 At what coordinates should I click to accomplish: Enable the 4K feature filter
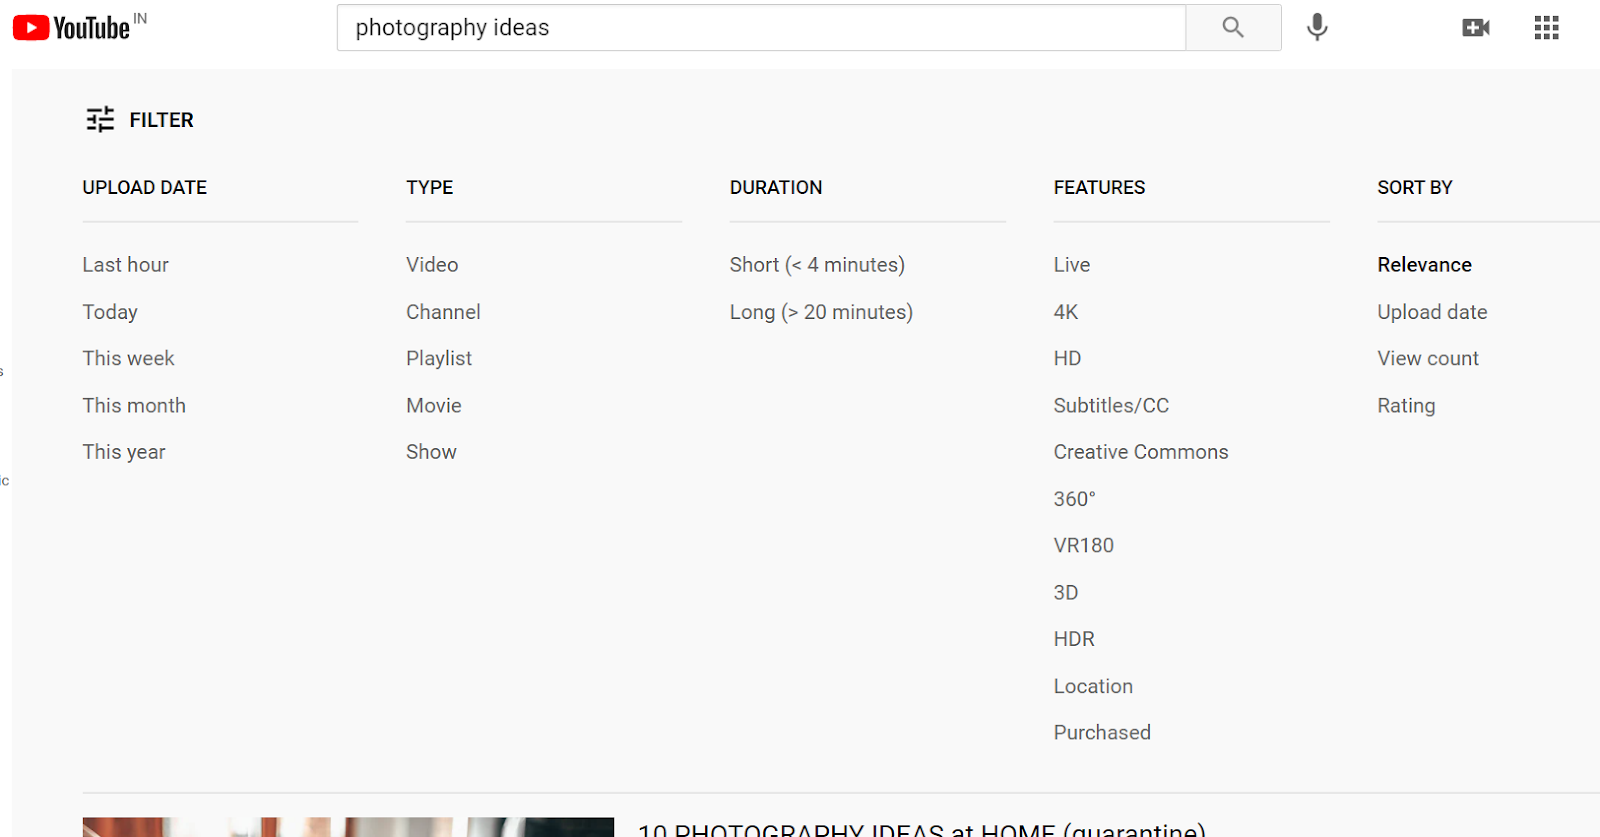pyautogui.click(x=1065, y=311)
